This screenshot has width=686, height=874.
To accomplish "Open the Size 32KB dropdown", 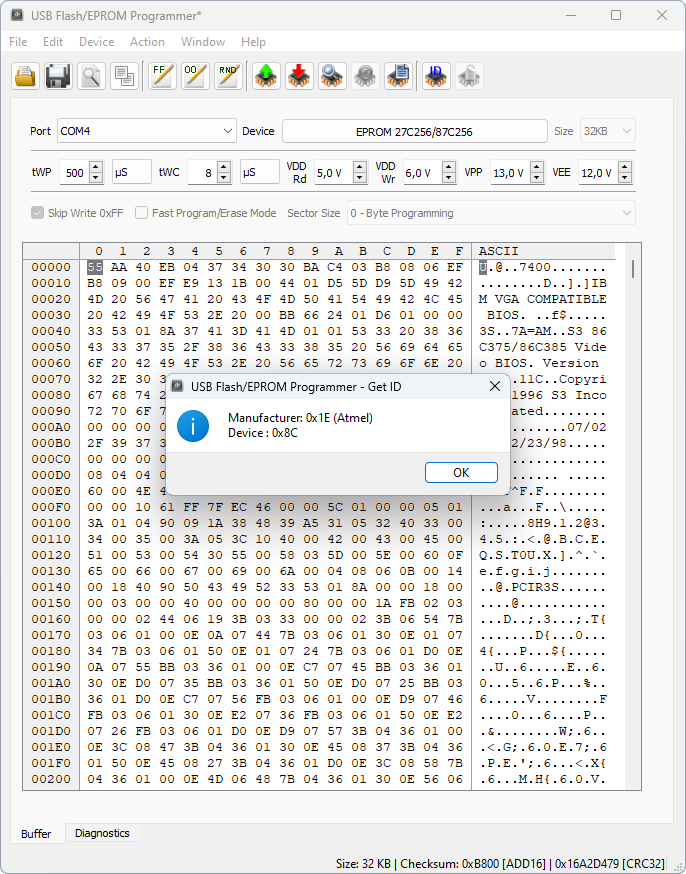I will pos(607,131).
